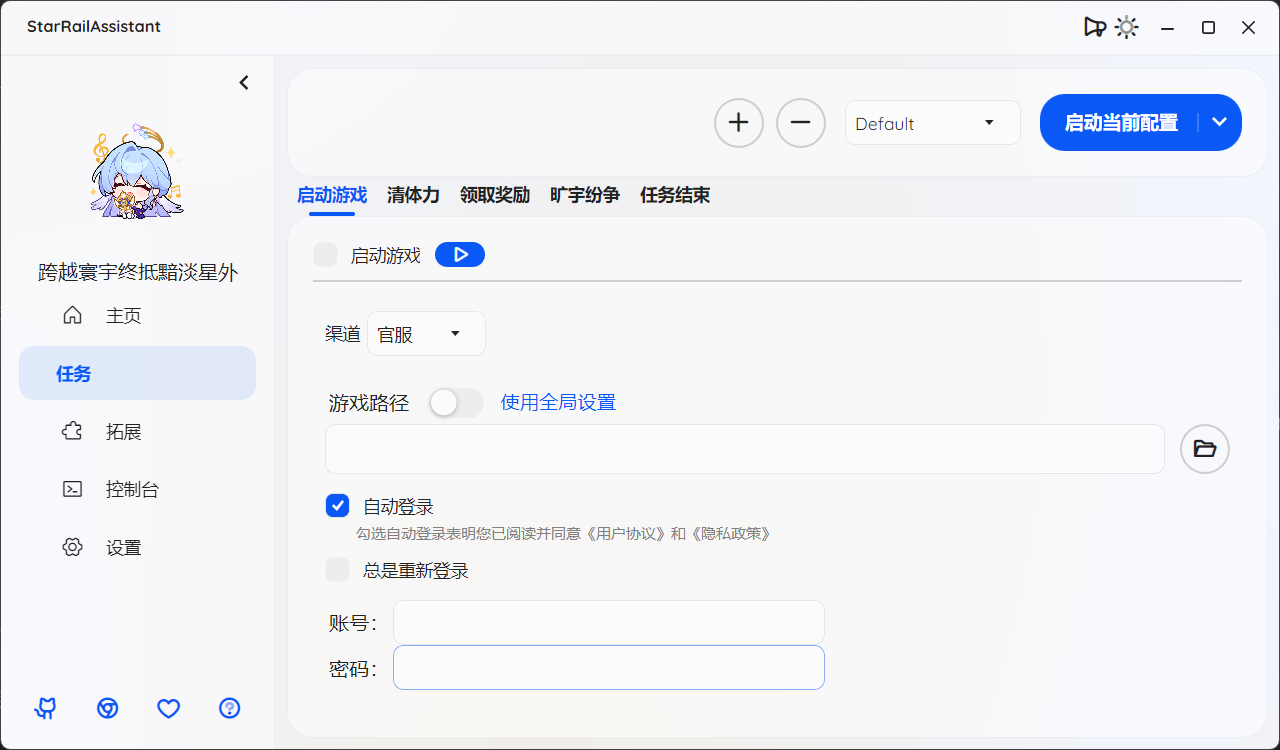Enable the 启动游戏 checkbox
This screenshot has height=750, width=1280.
point(326,254)
